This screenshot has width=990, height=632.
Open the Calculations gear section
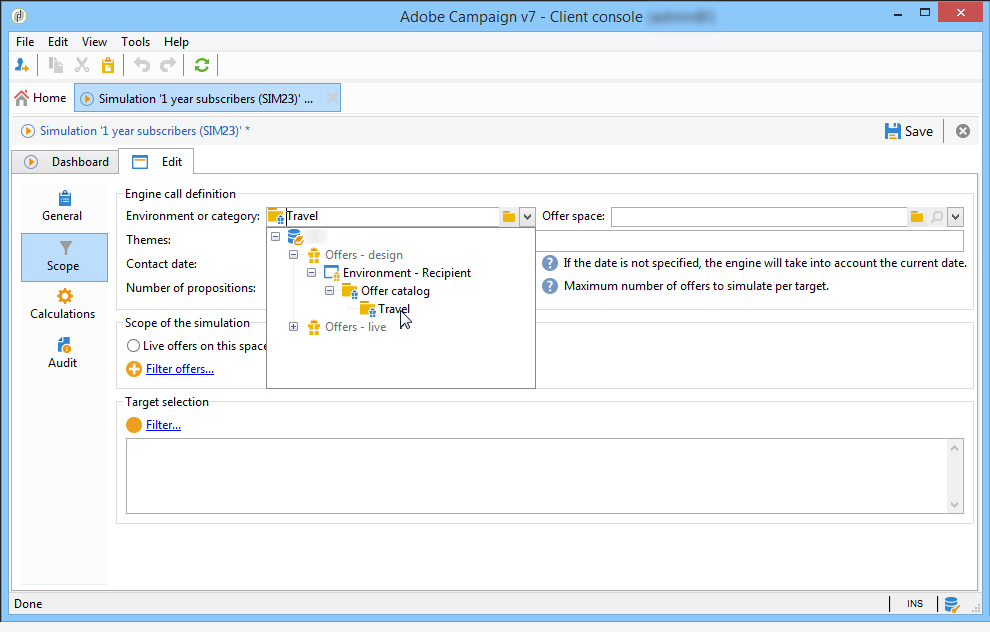click(63, 304)
